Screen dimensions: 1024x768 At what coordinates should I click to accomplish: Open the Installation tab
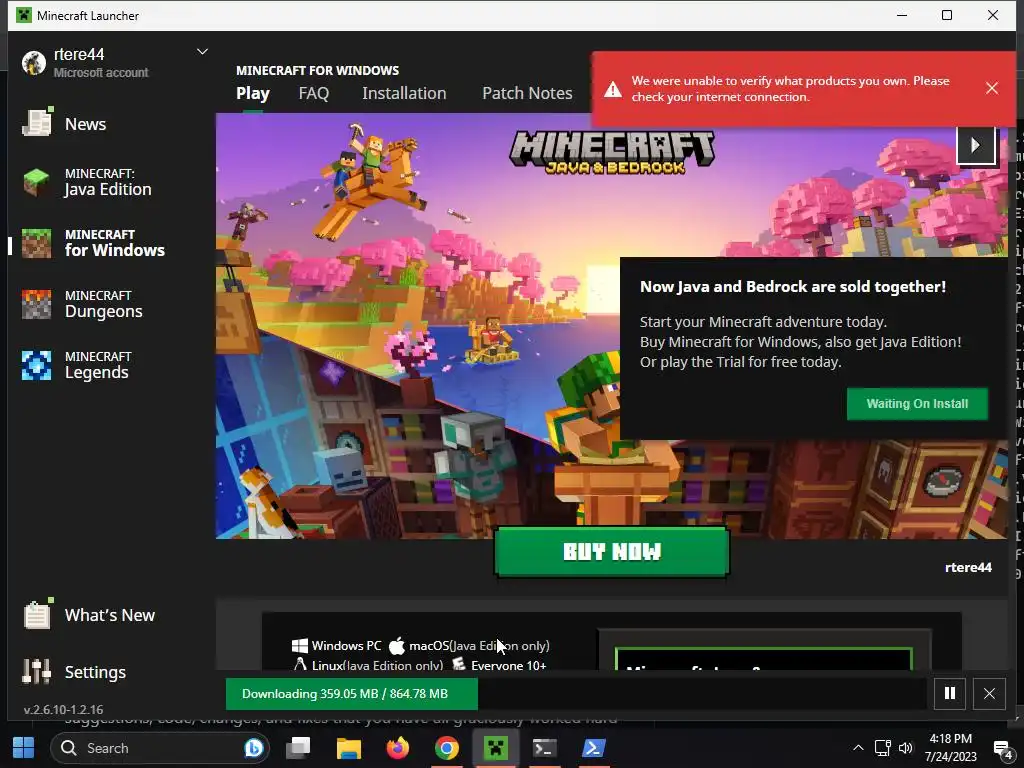[x=404, y=93]
